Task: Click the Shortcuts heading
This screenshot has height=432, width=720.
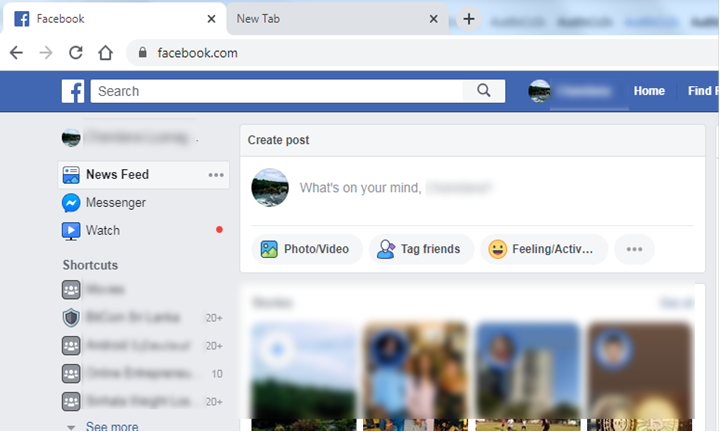Action: (x=90, y=265)
